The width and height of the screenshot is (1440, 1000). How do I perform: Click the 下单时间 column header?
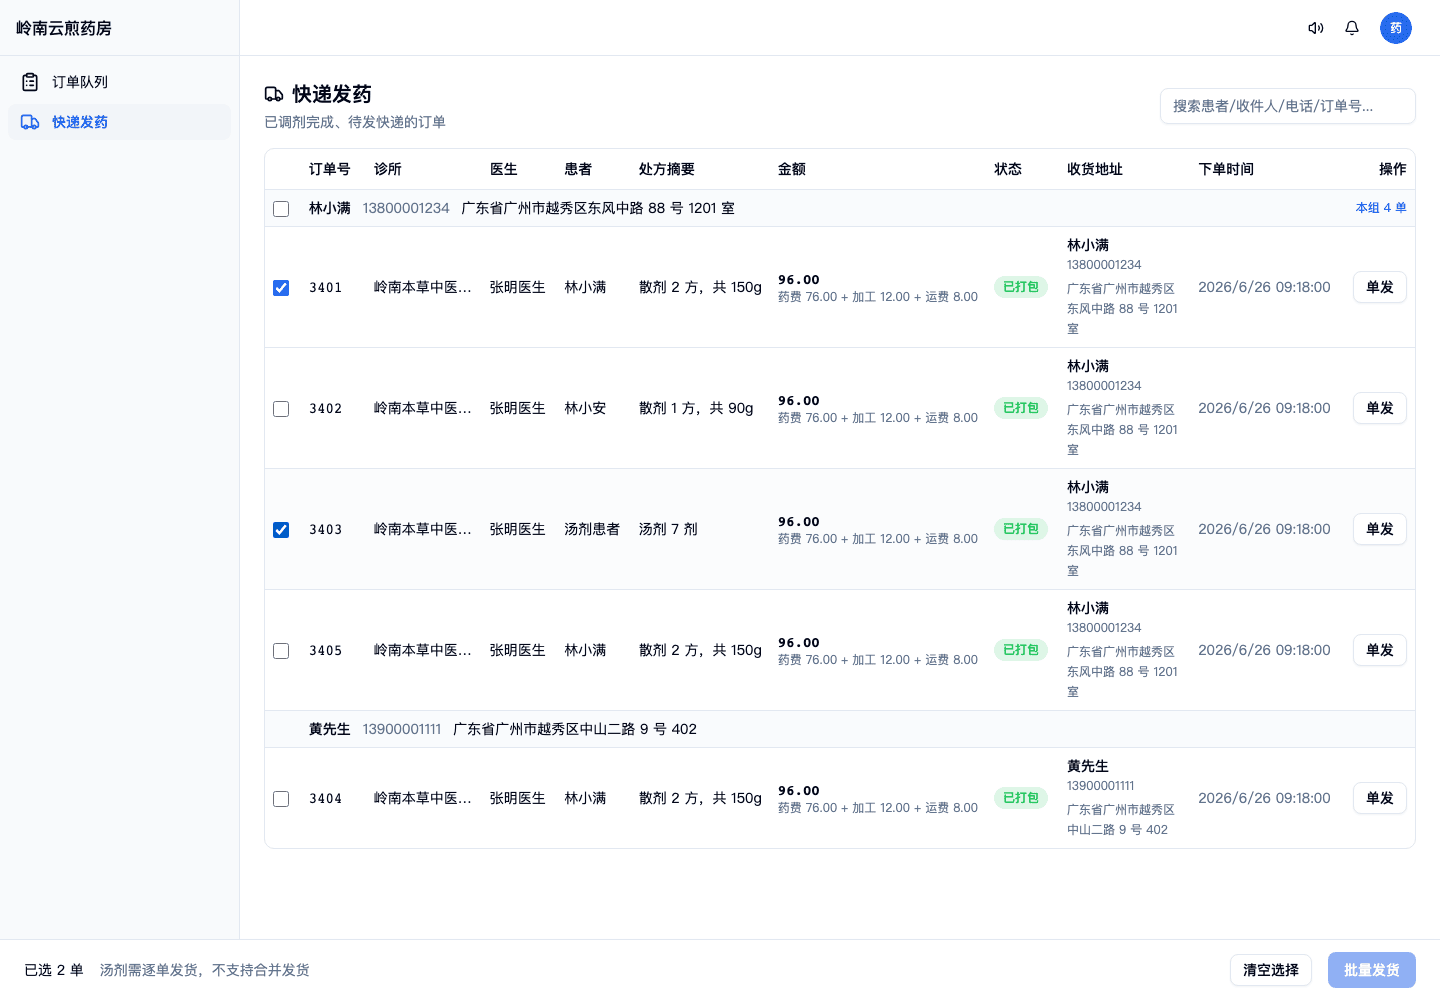[1226, 169]
